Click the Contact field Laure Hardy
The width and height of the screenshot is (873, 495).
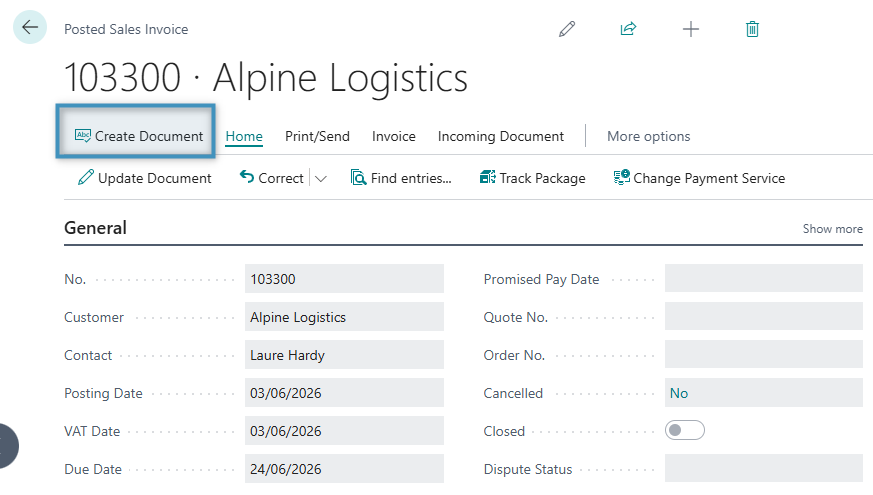(344, 355)
